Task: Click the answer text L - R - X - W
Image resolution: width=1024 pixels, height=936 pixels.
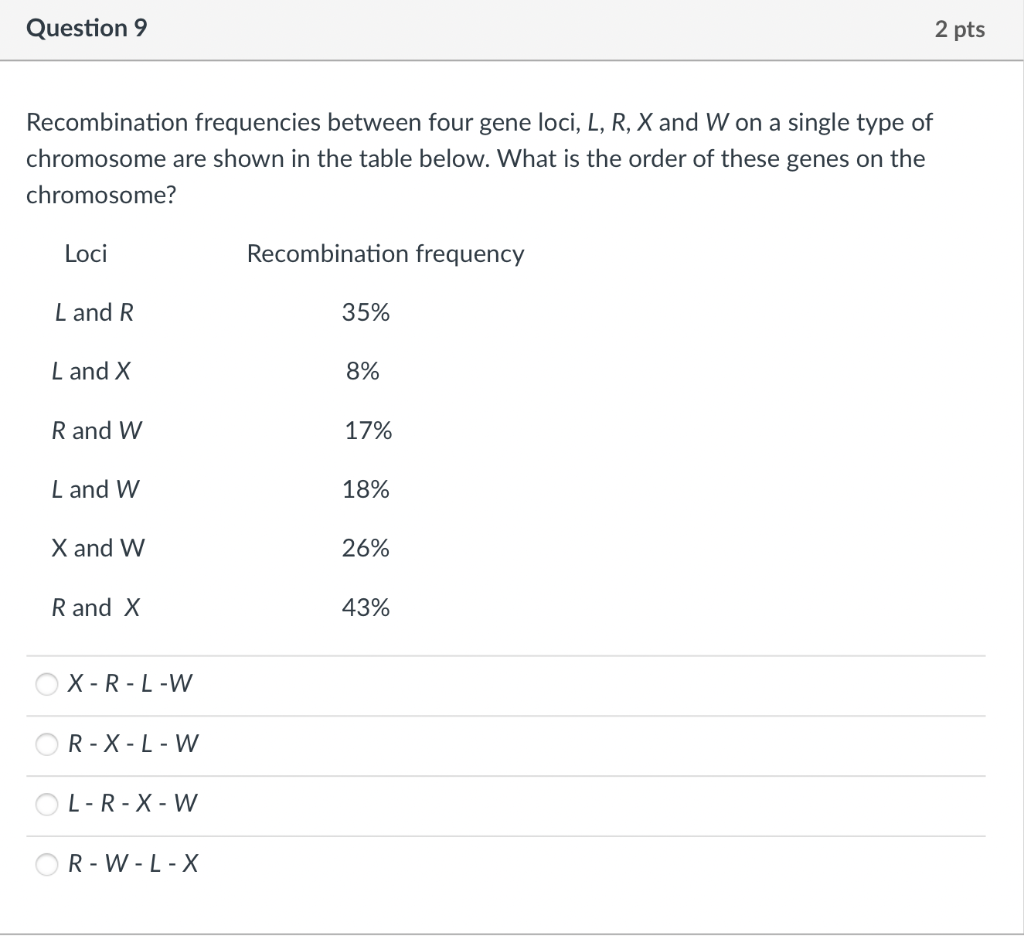Action: coord(134,804)
